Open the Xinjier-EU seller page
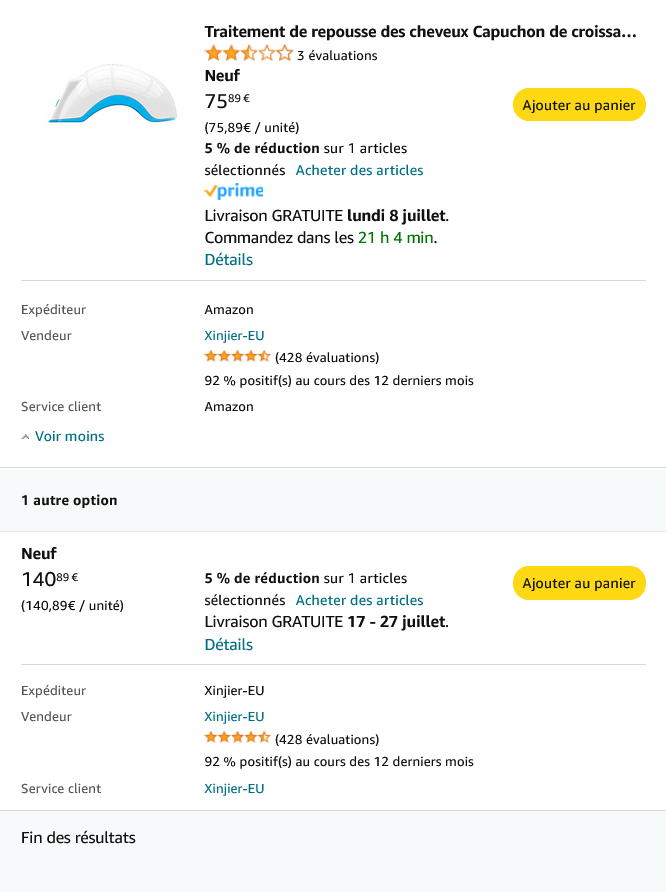 click(234, 335)
